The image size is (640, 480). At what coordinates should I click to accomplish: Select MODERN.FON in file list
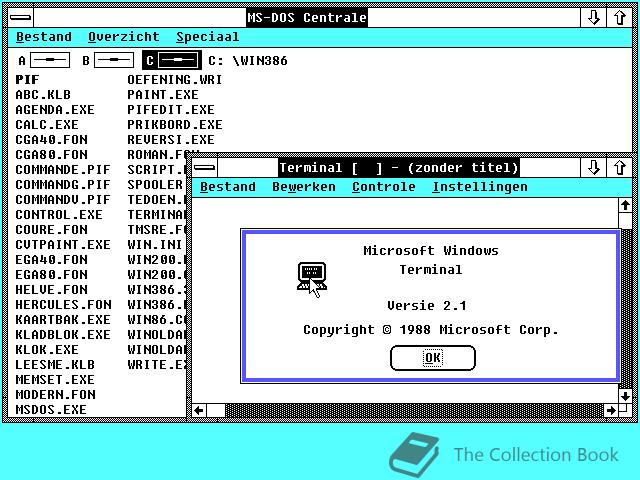(x=56, y=395)
